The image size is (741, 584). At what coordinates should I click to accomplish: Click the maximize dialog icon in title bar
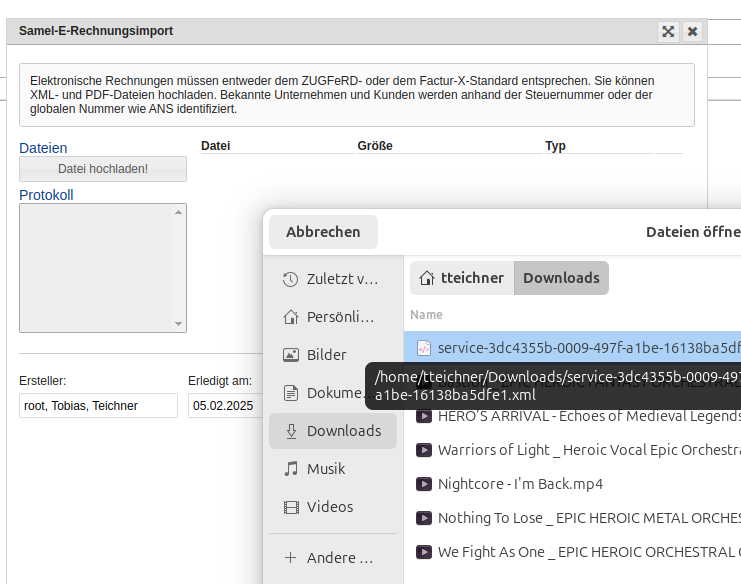click(668, 31)
